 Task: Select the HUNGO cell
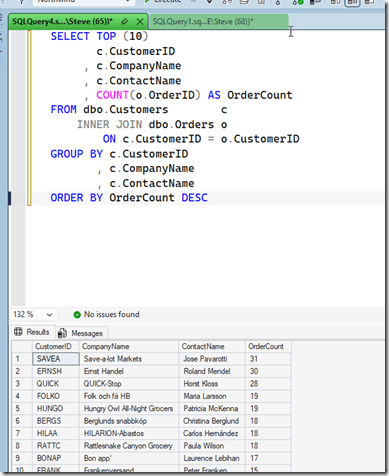pos(56,409)
